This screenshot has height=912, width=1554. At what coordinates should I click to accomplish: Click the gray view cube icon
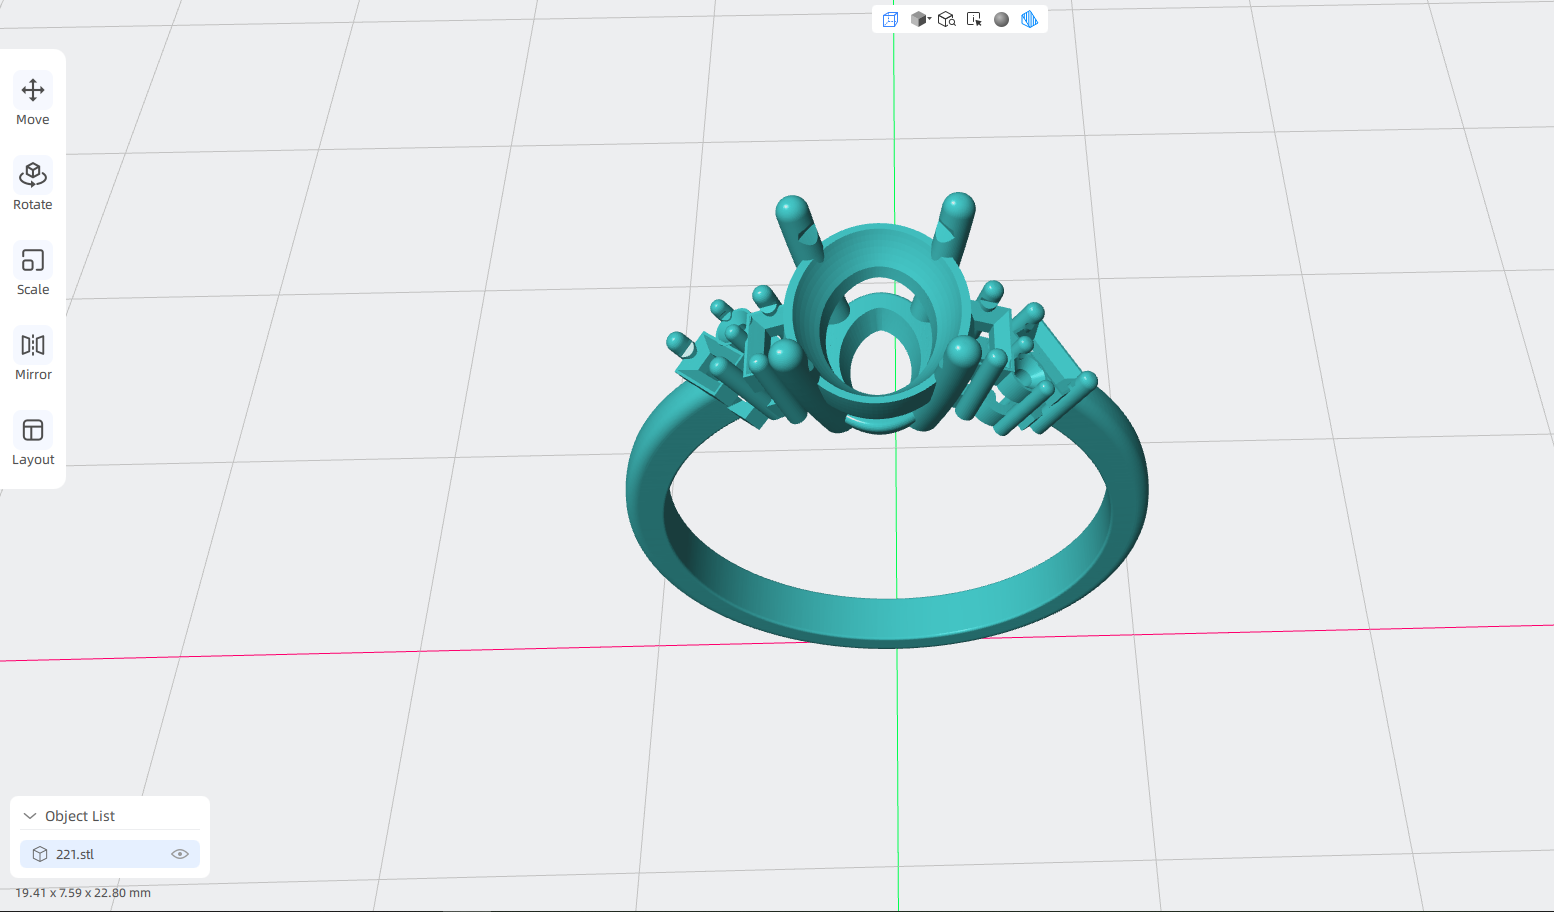tap(918, 19)
